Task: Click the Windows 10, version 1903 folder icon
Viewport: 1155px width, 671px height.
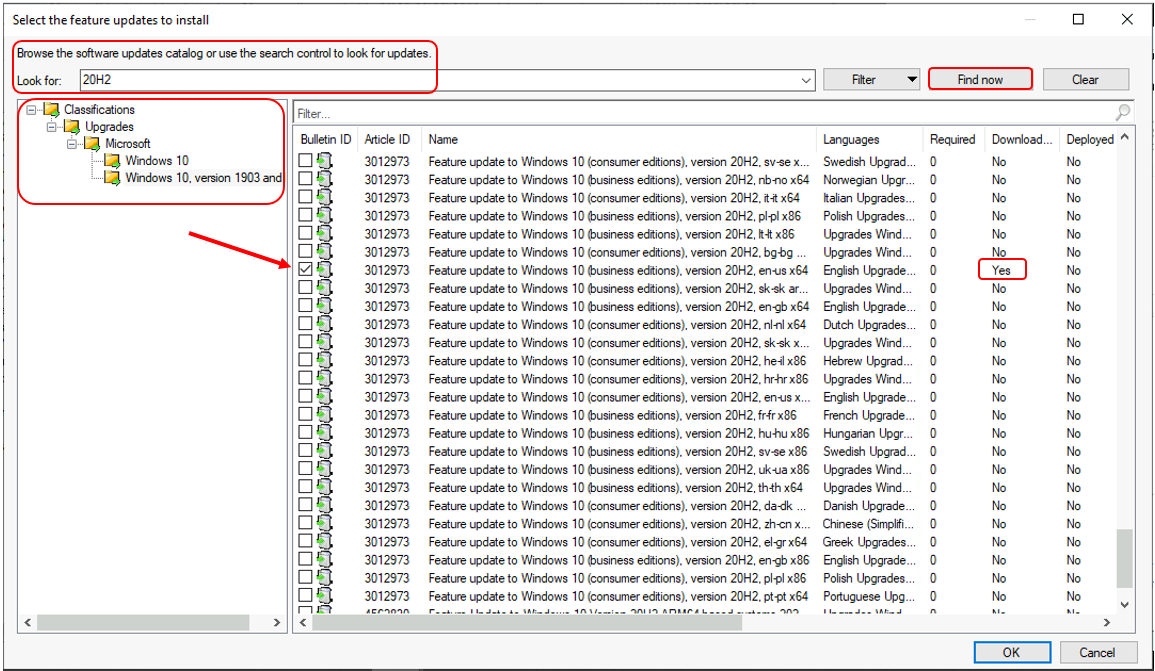Action: (113, 178)
